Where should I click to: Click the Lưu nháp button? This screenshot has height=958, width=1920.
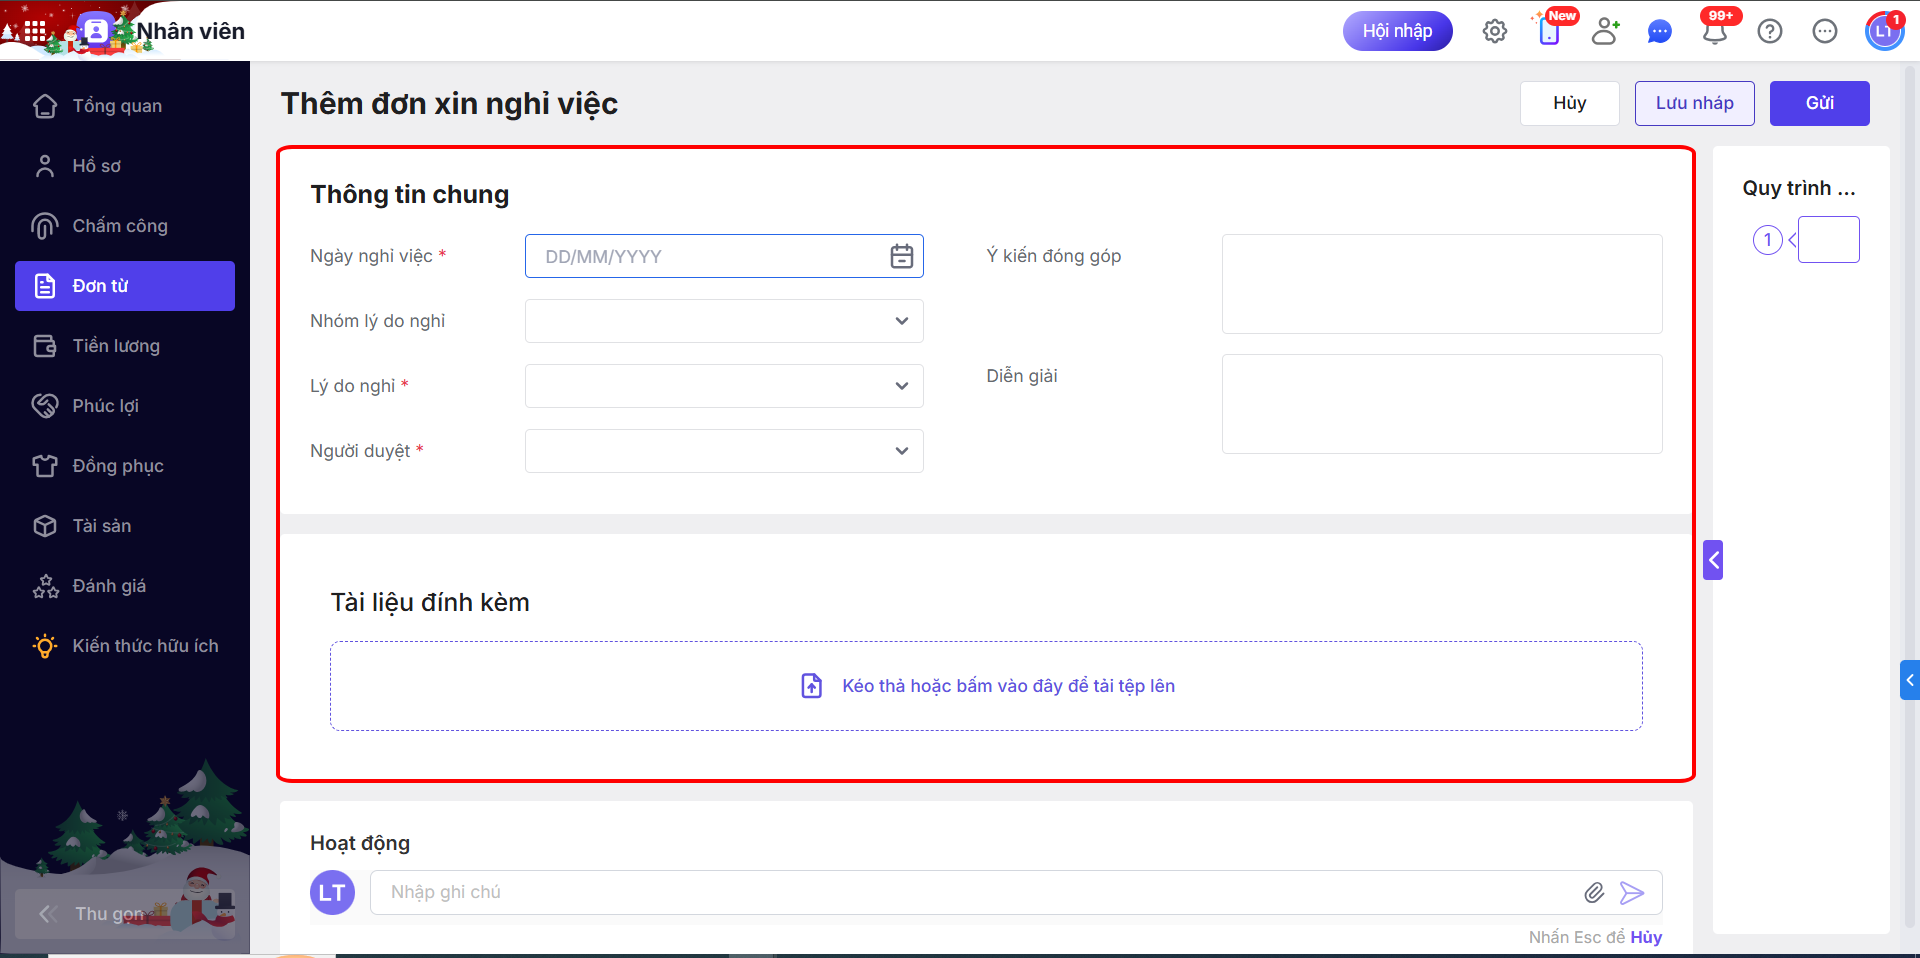(1694, 103)
